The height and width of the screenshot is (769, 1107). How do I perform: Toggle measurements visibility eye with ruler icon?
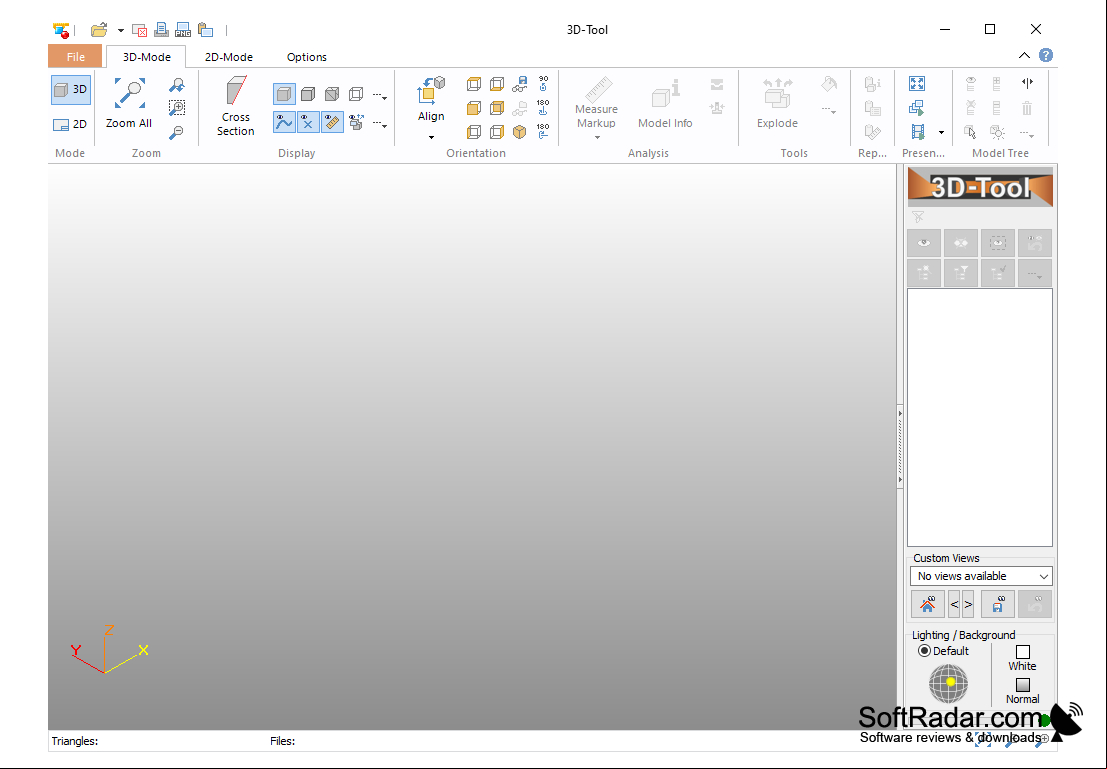pyautogui.click(x=332, y=122)
